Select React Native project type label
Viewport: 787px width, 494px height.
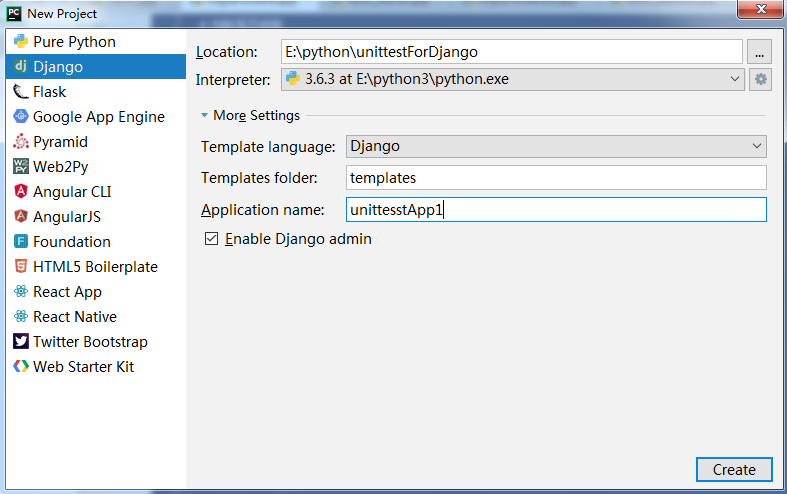point(75,317)
